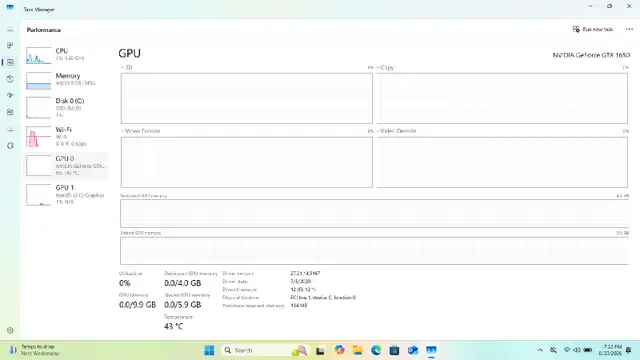Click the Run new task button

[593, 29]
